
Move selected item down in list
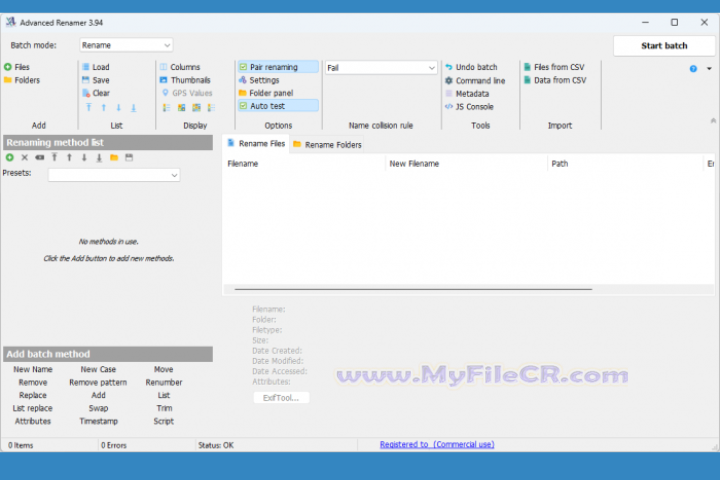point(118,107)
